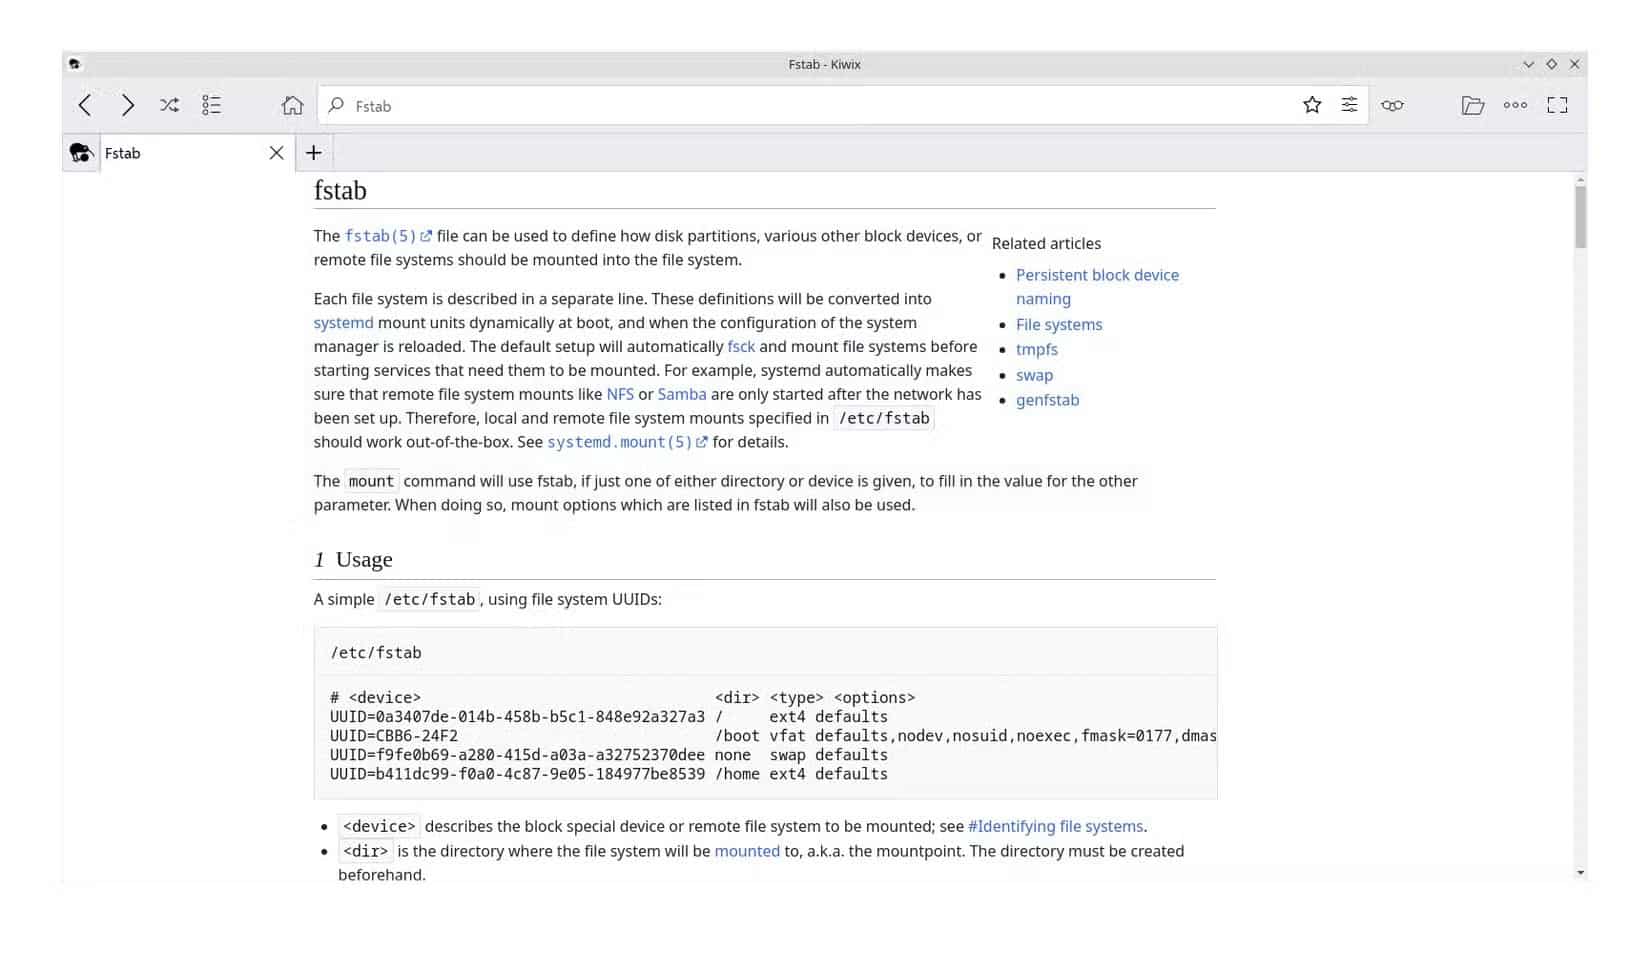1650x954 pixels.
Task: Open the three-dot more options menu
Action: (1515, 104)
